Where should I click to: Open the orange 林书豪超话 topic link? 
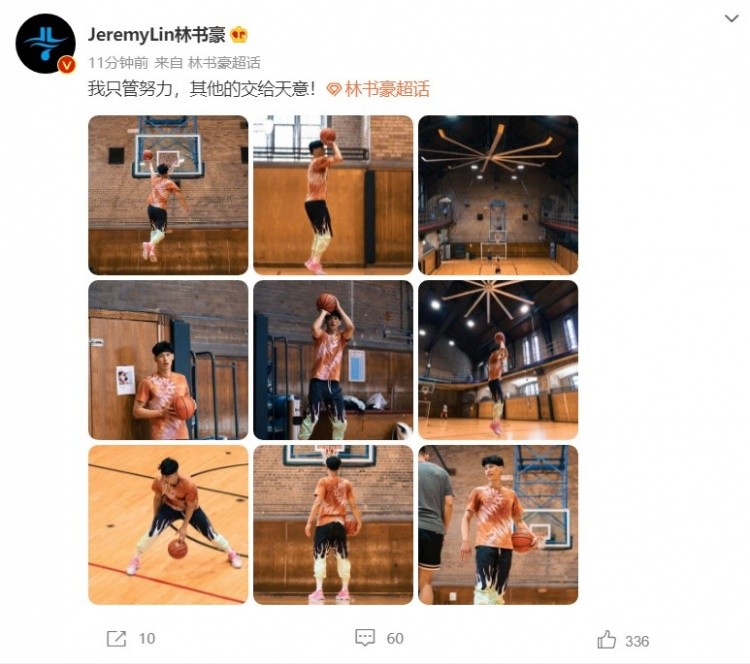point(386,89)
